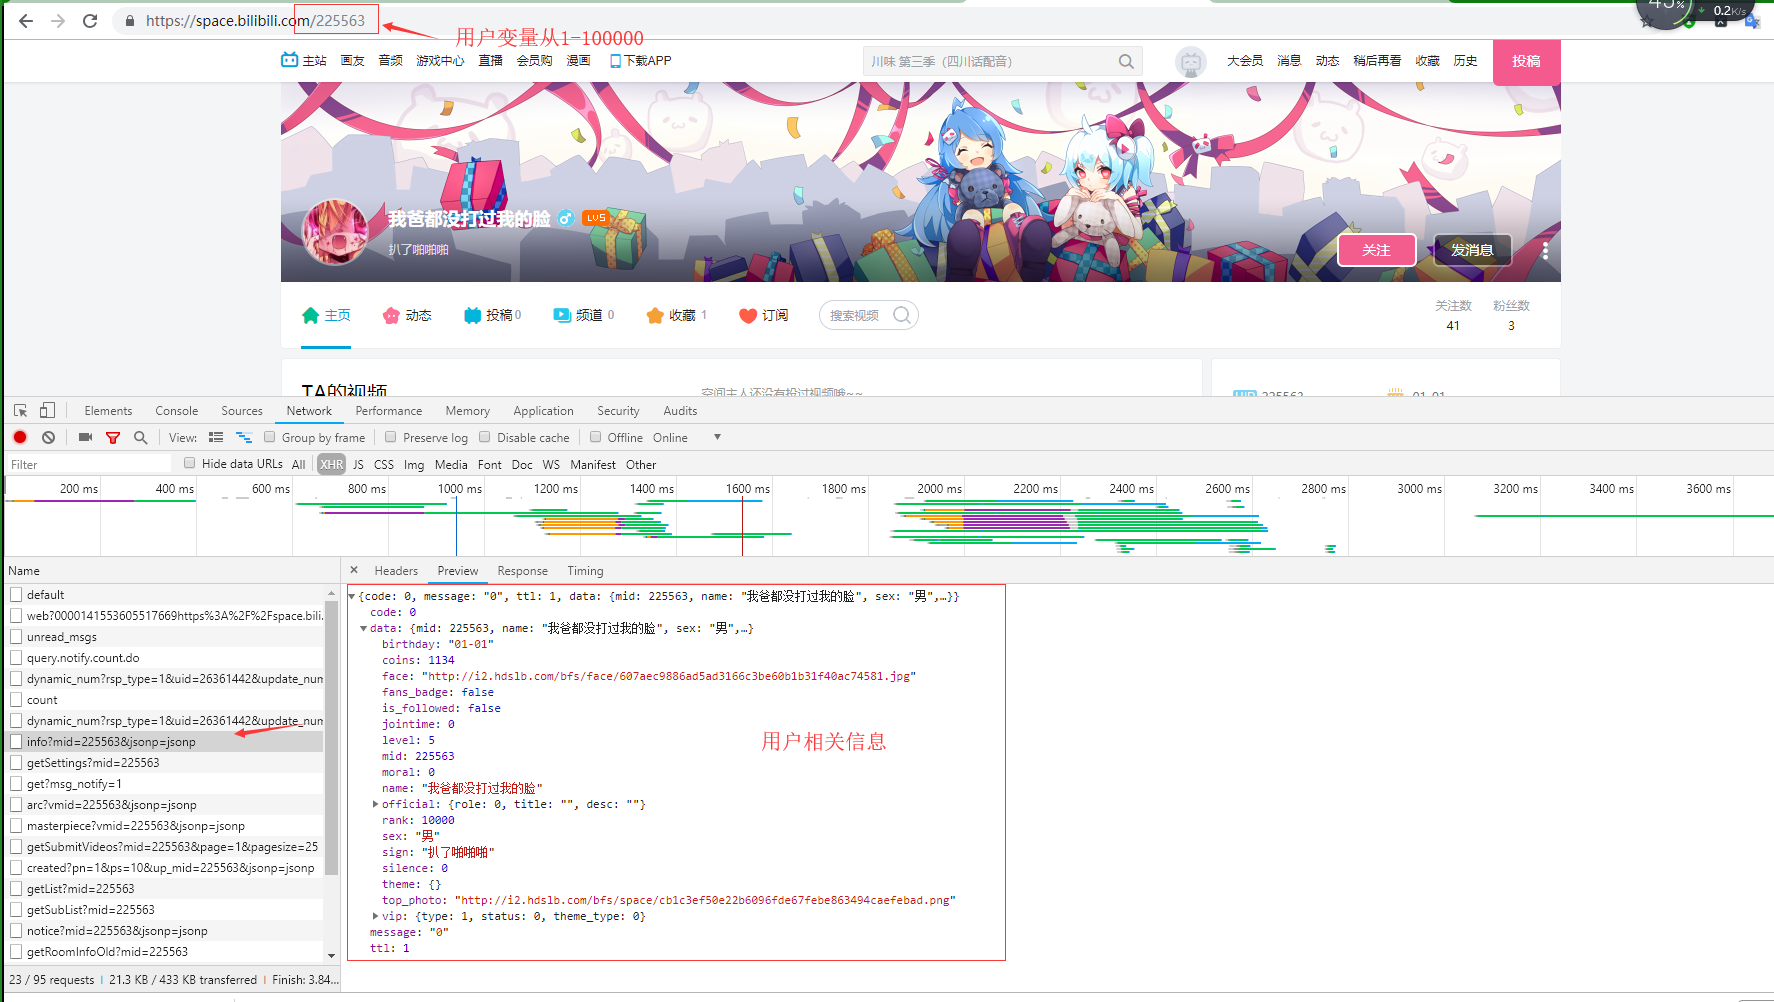Open the 动态 tab on profile
This screenshot has height=1002, width=1774.
tap(407, 316)
